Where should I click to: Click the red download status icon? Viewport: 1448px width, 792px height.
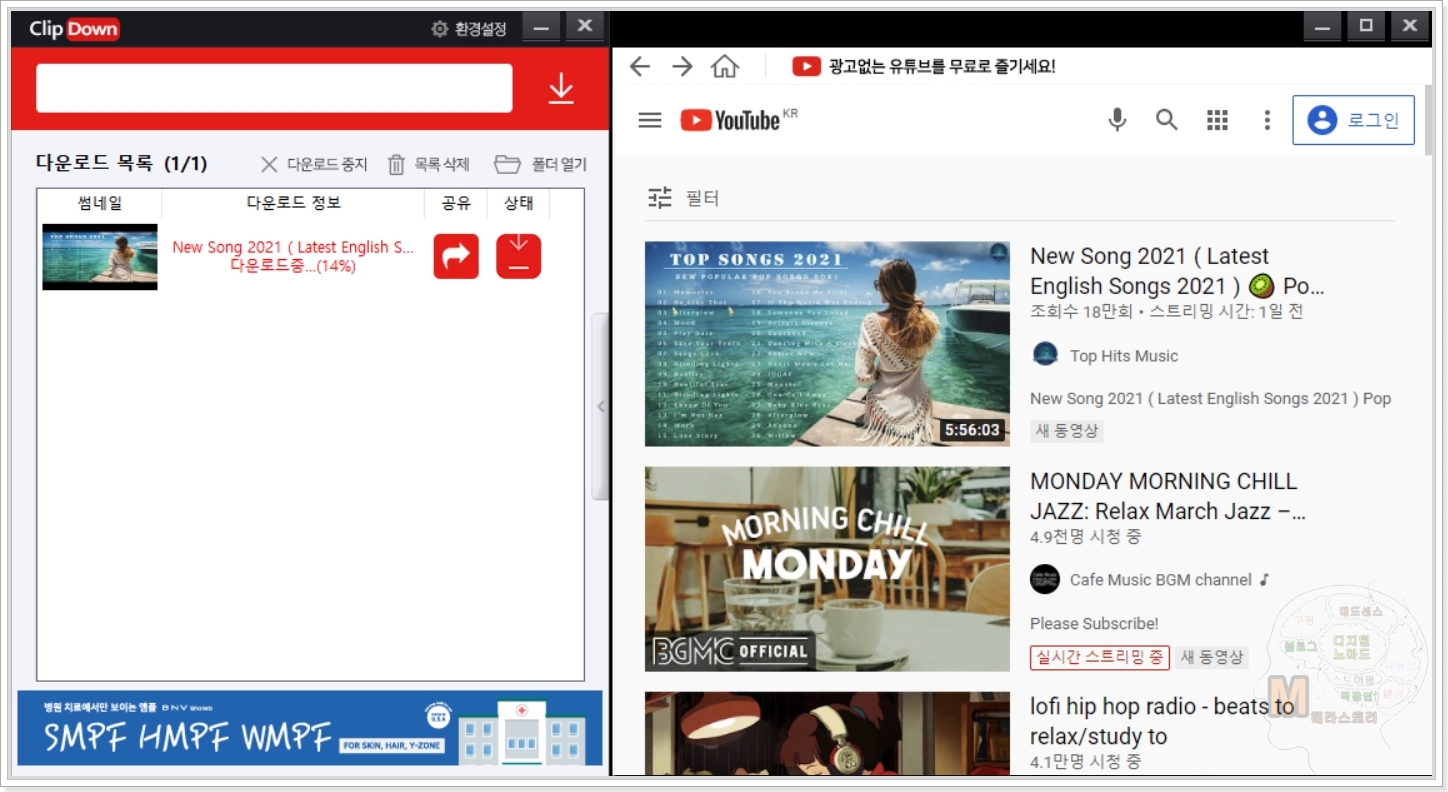point(518,256)
